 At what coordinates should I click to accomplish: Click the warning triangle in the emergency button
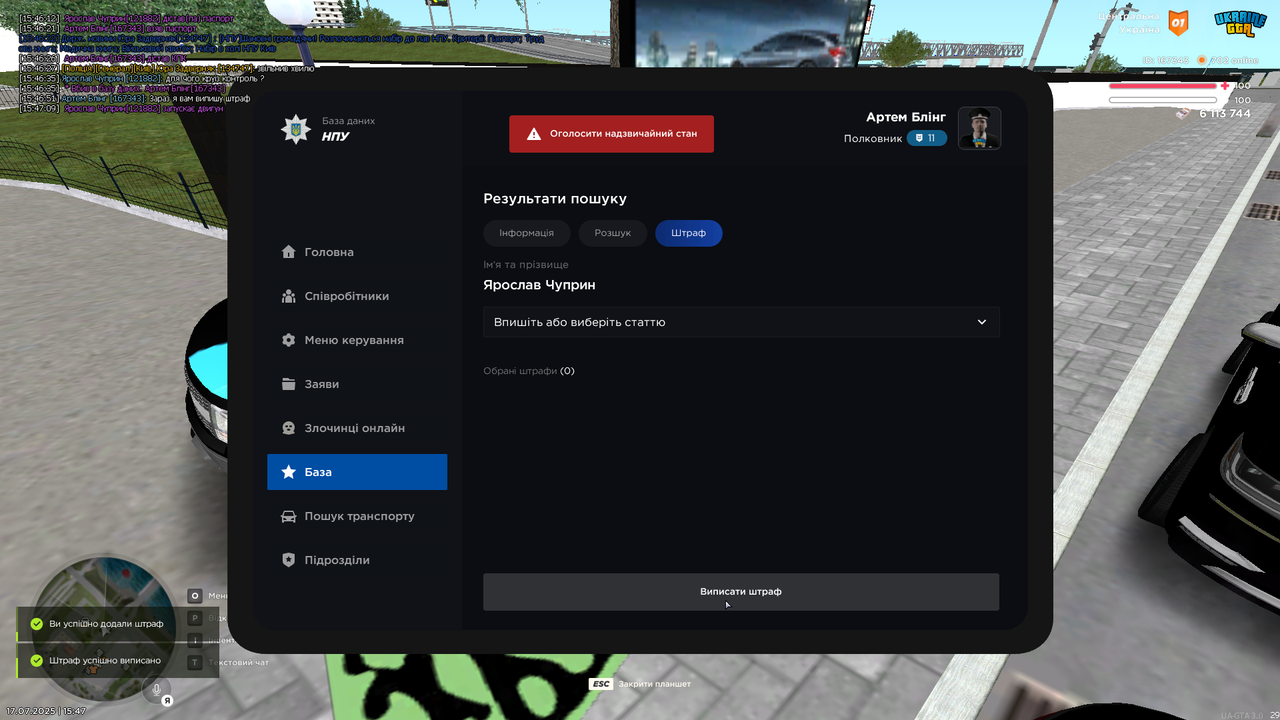[x=534, y=134]
